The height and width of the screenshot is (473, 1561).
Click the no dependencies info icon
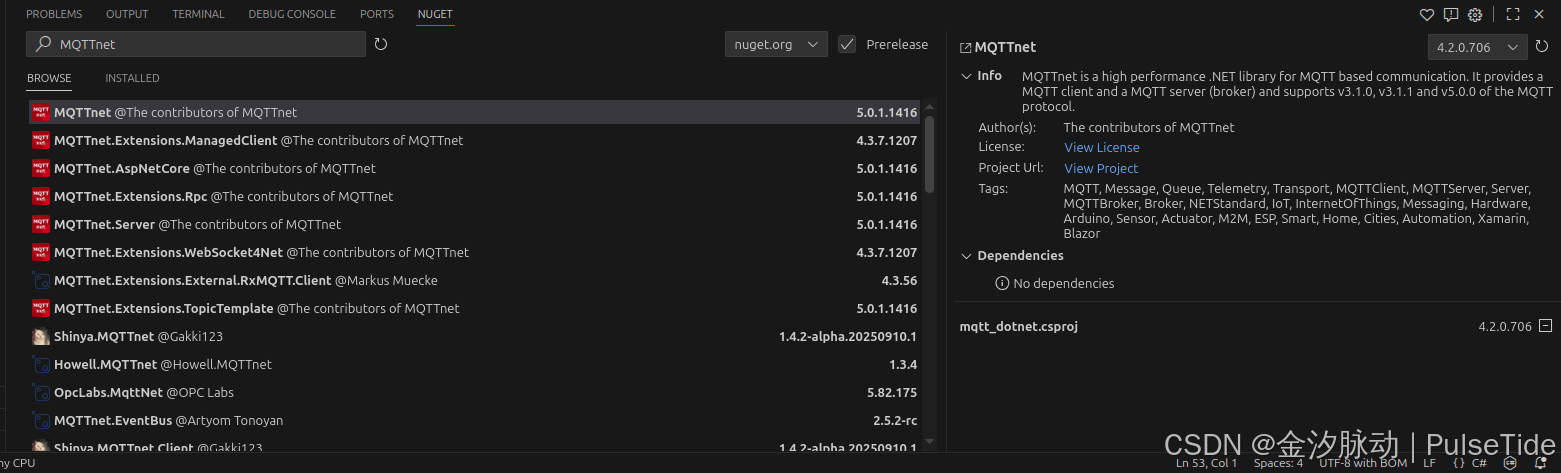pos(1002,283)
